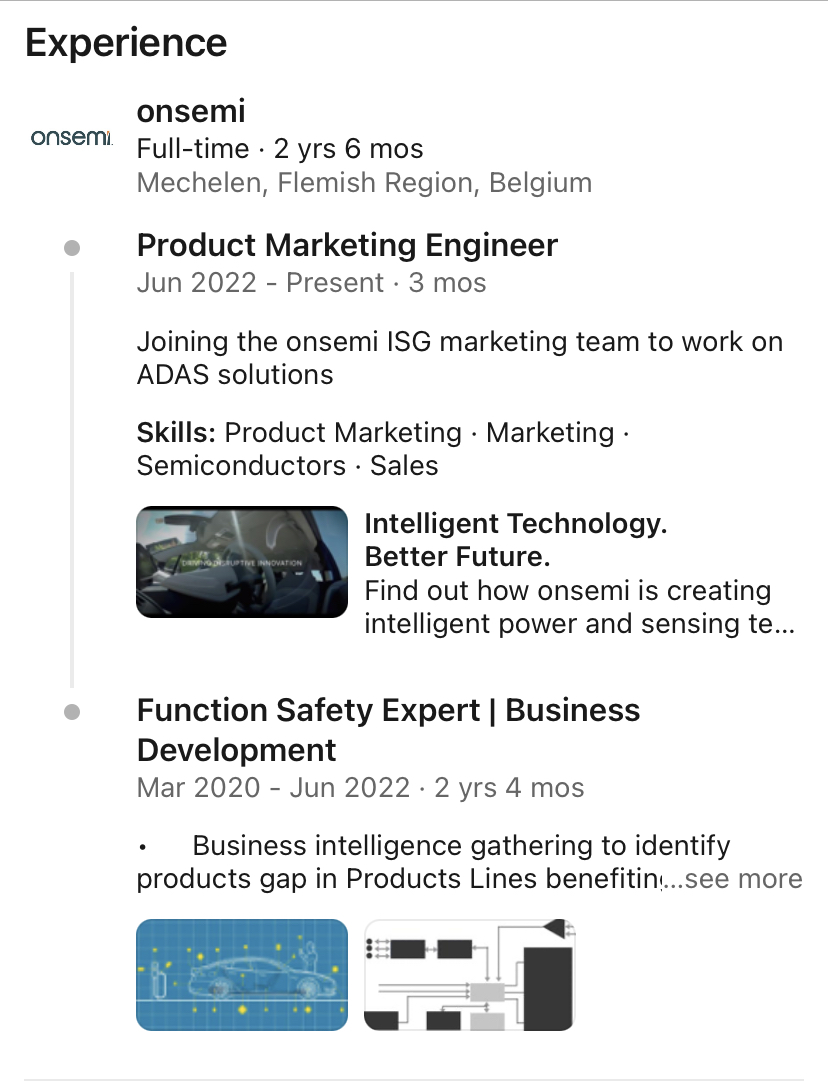This screenshot has width=828, height=1082.
Task: Click the onsemi company logo
Action: tap(71, 137)
